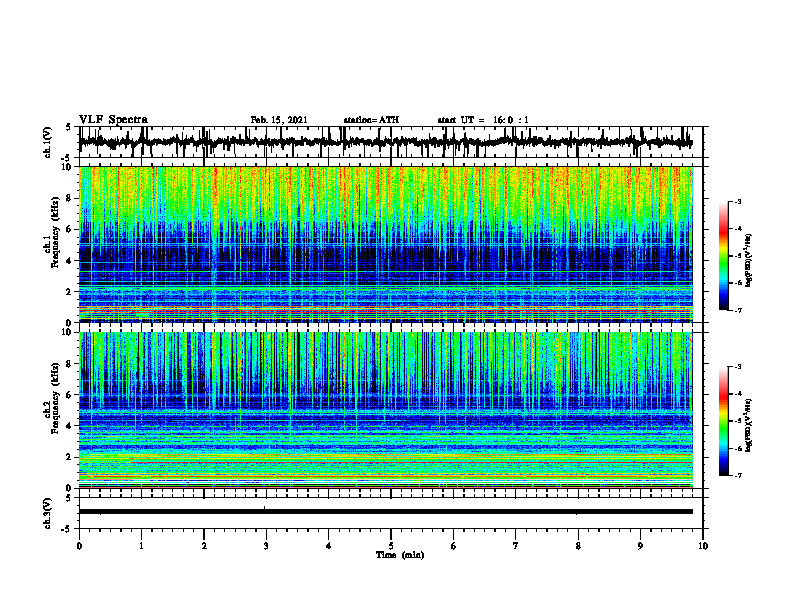
Task: Click time axis tick label "5" under the plots
Action: pyautogui.click(x=391, y=546)
